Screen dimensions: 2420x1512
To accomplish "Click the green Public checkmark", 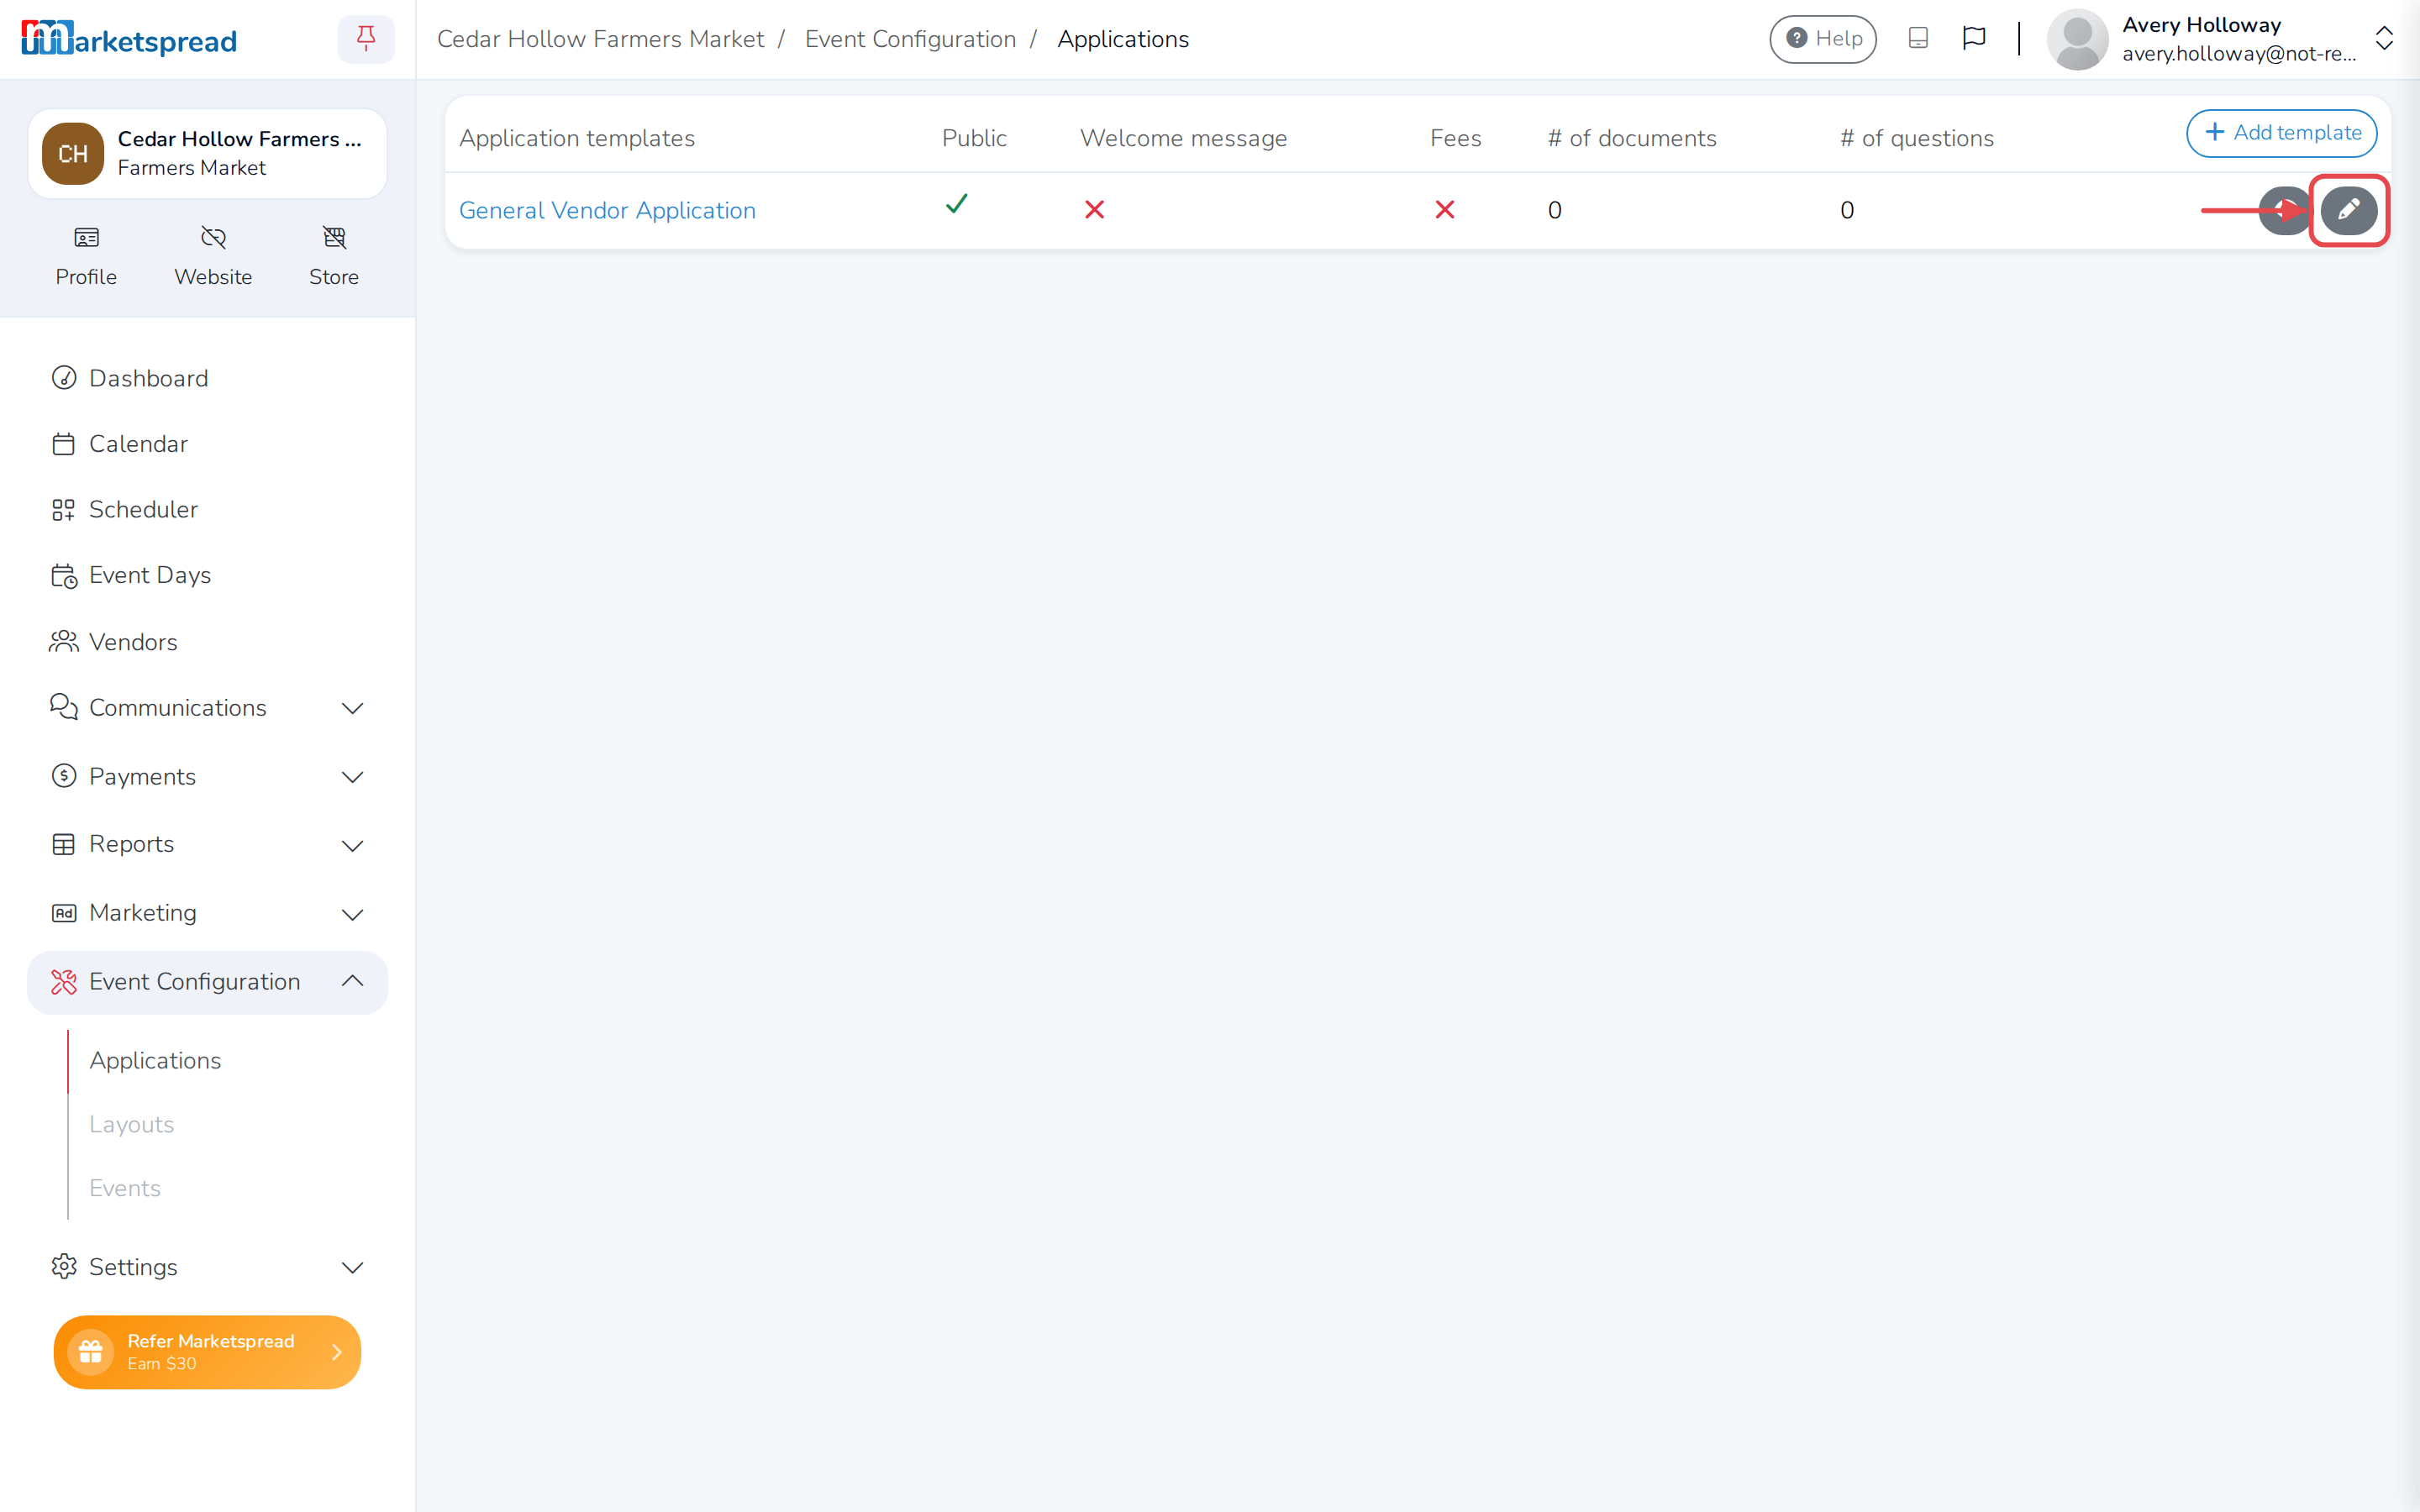I will [957, 204].
